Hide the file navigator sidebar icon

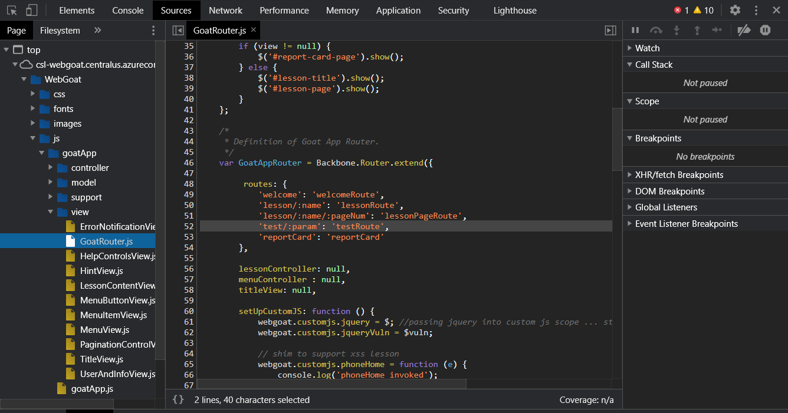pos(178,31)
